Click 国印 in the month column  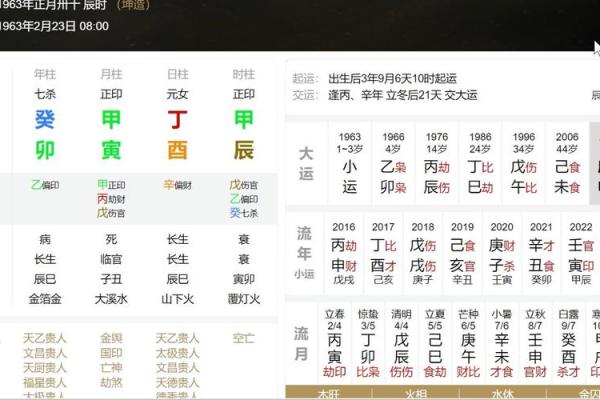point(111,353)
